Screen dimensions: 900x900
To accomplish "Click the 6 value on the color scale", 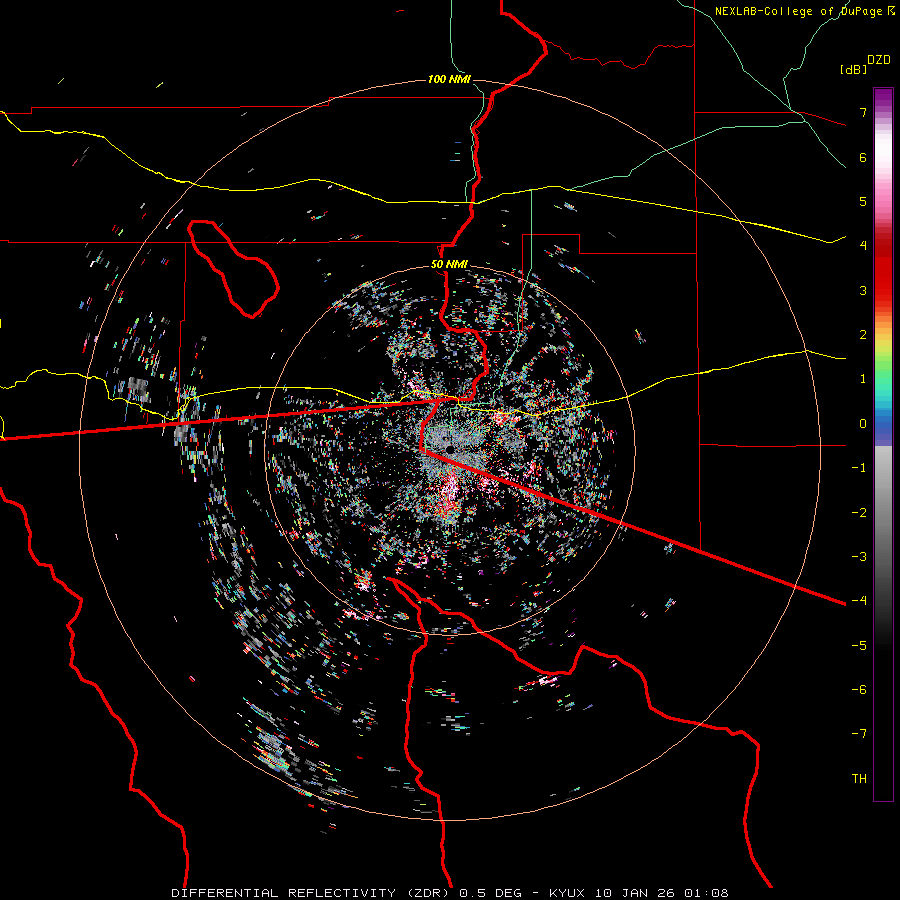I will click(863, 157).
